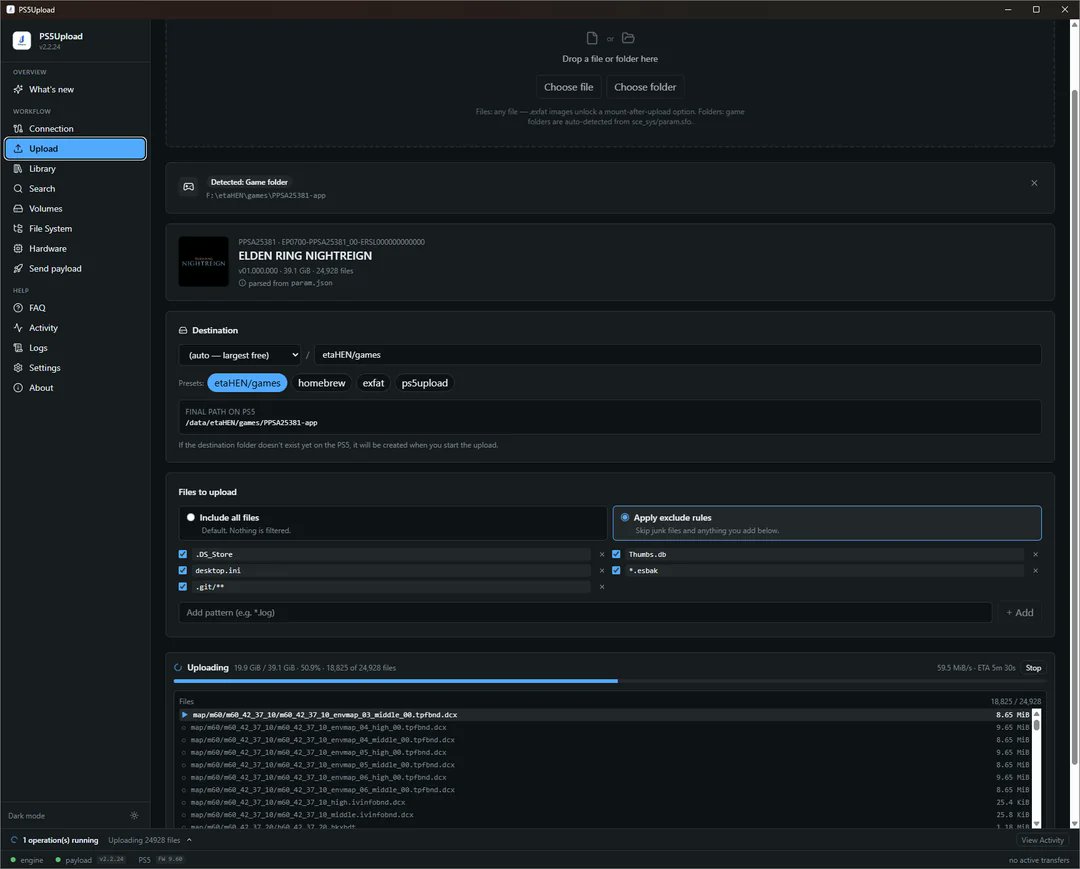This screenshot has height=869, width=1080.
Task: Open View Activity in status bar
Action: point(1042,840)
